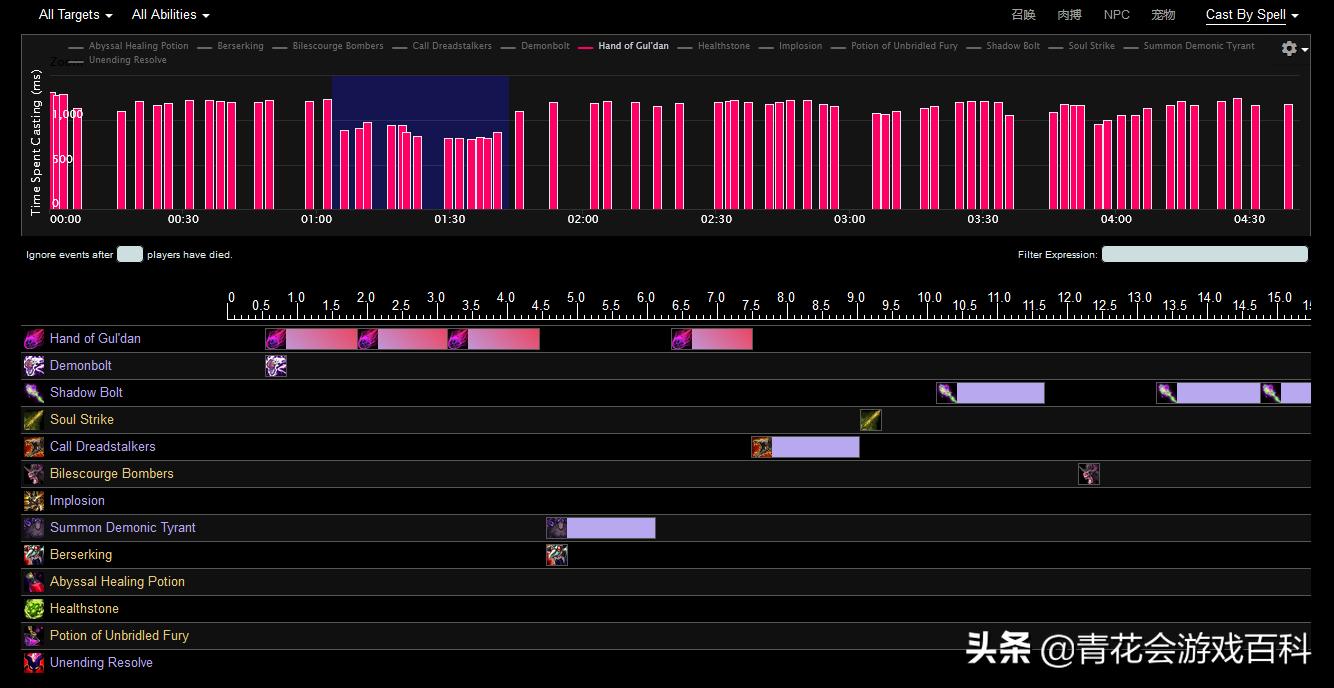Select the Summon Demonic Tyrant spell icon
Screen dimensions: 1334x688
(x=33, y=527)
